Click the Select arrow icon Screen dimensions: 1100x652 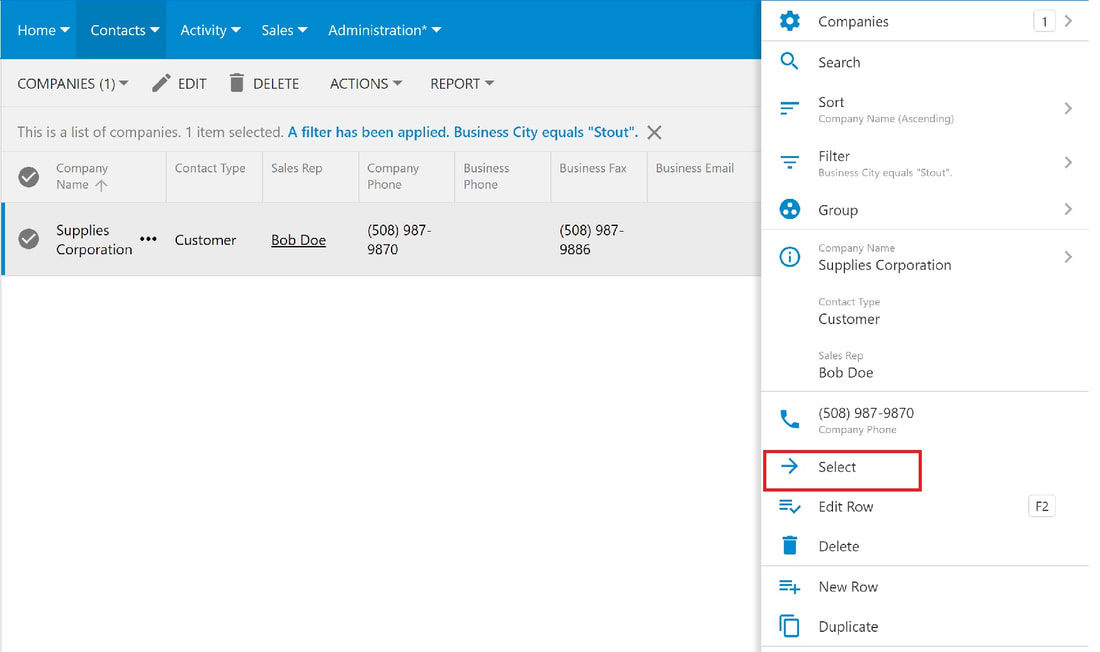point(789,466)
